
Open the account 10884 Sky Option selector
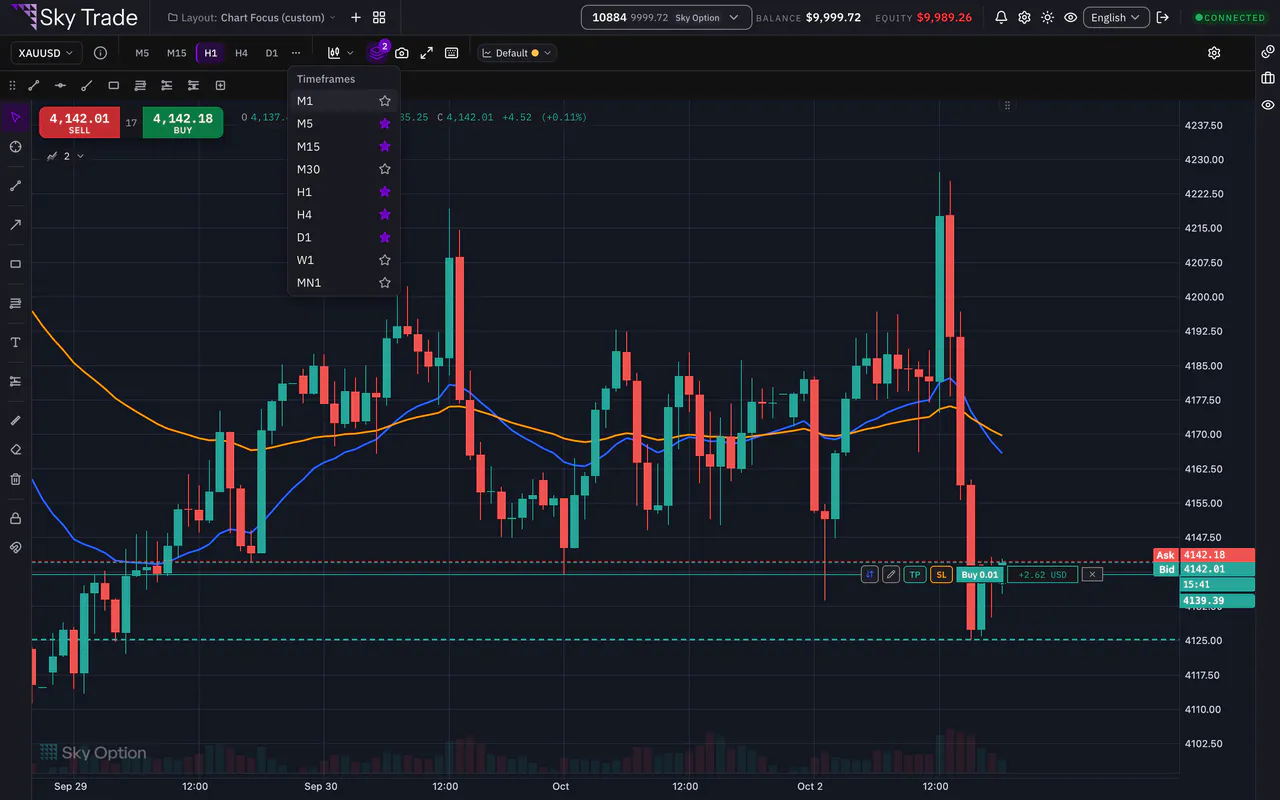(666, 18)
